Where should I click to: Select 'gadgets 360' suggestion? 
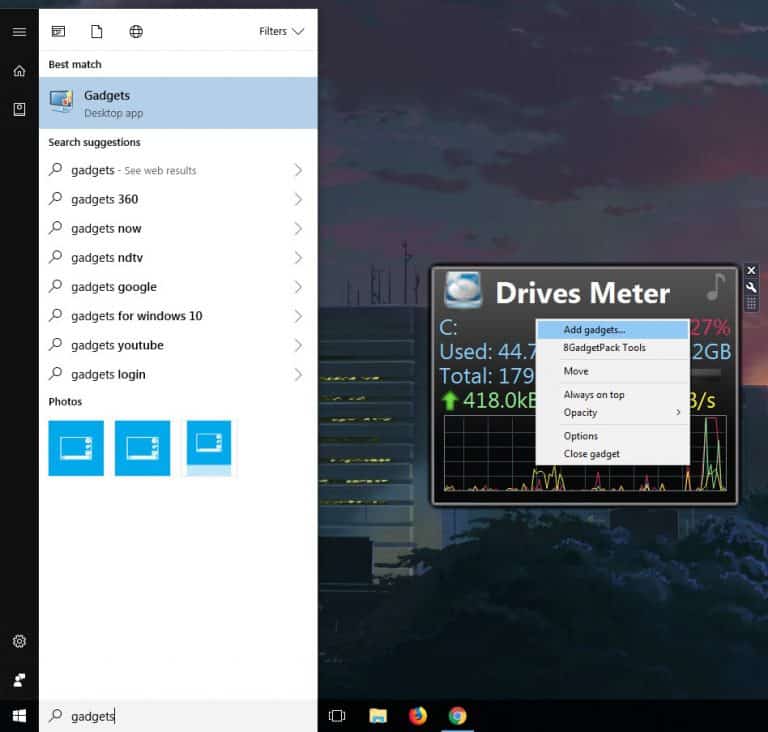coord(178,199)
